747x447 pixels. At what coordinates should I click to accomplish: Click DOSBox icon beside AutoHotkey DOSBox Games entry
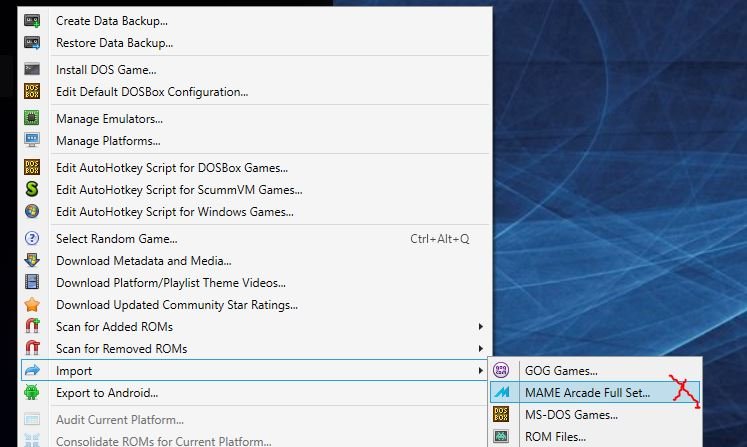point(32,167)
